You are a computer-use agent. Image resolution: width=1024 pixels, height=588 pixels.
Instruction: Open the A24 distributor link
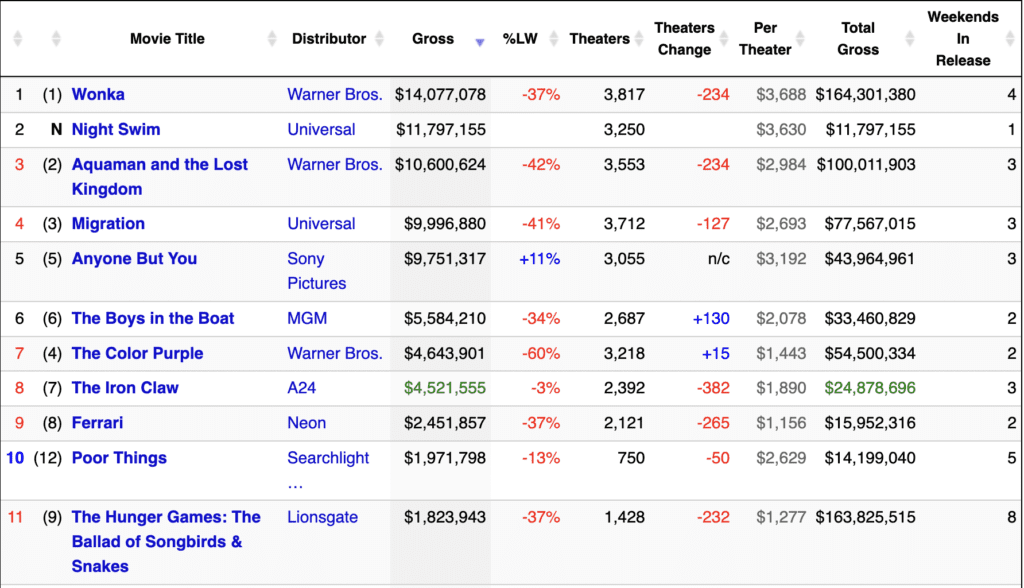click(302, 388)
